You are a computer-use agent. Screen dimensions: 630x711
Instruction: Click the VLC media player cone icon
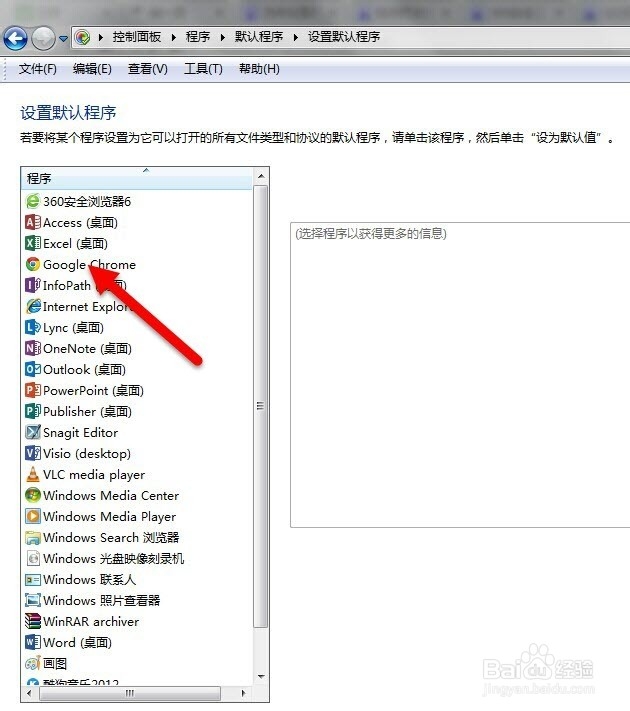[x=33, y=474]
